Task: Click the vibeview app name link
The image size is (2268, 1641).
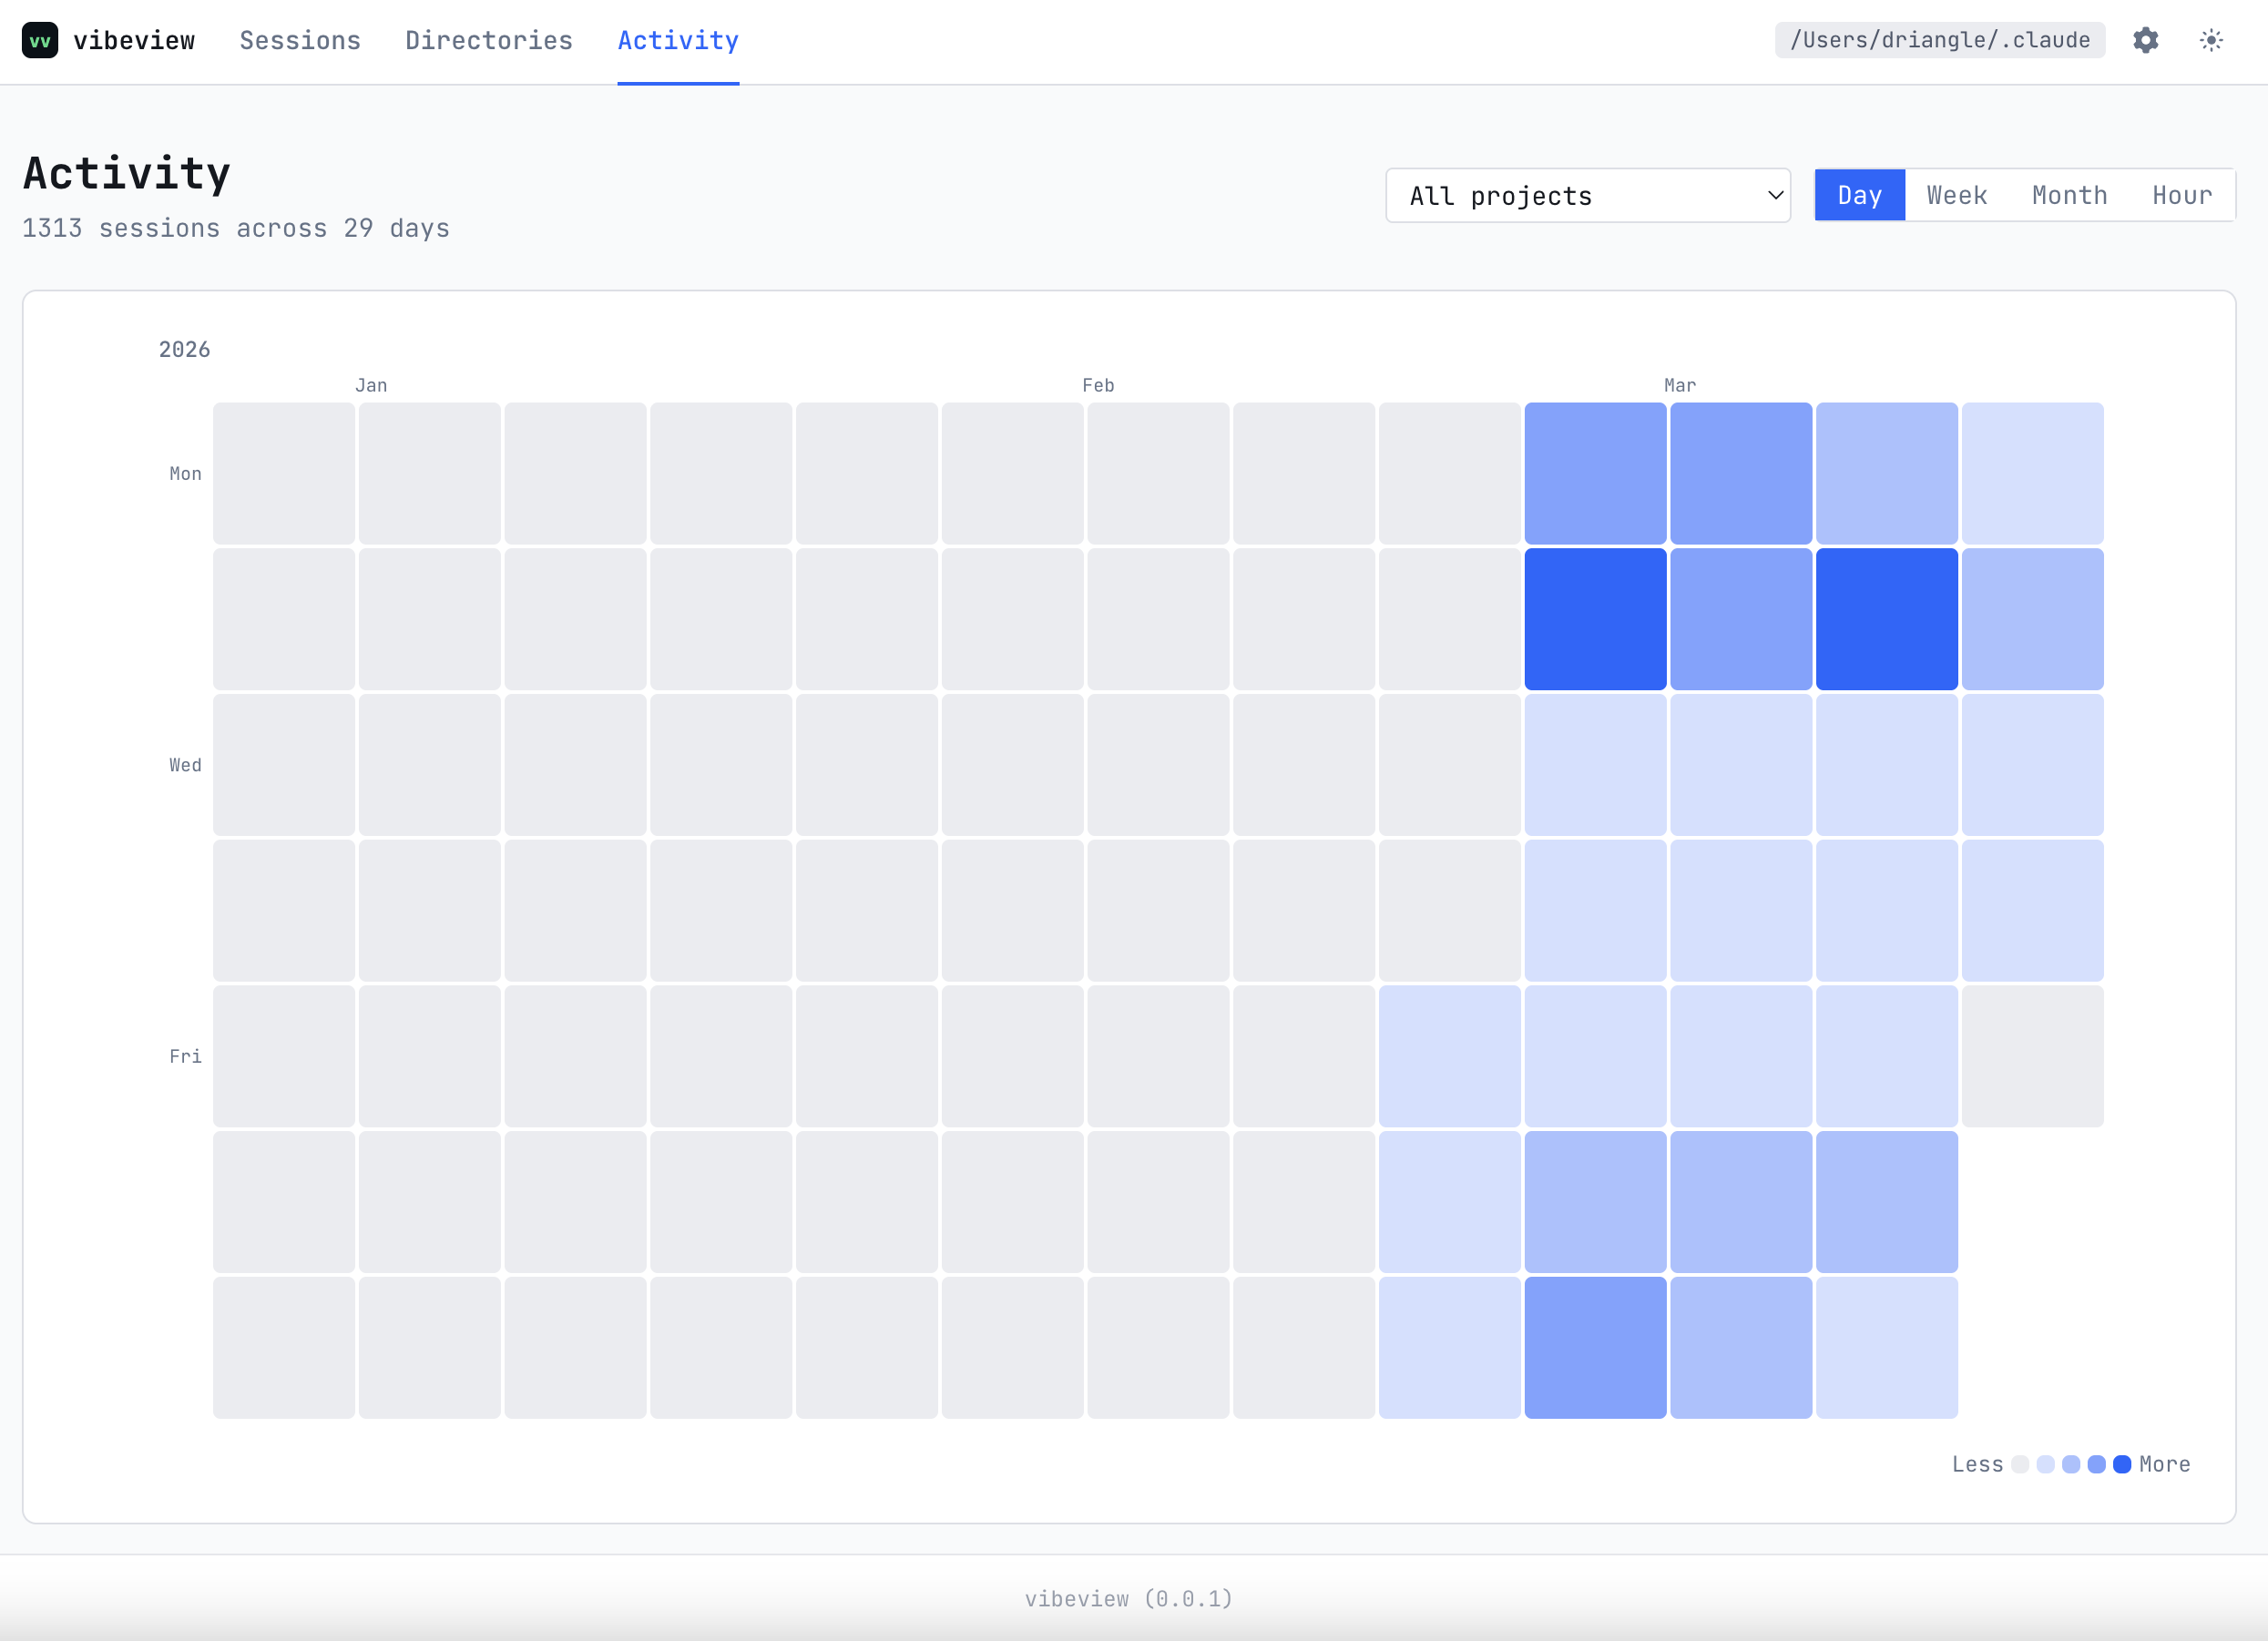Action: pyautogui.click(x=134, y=40)
